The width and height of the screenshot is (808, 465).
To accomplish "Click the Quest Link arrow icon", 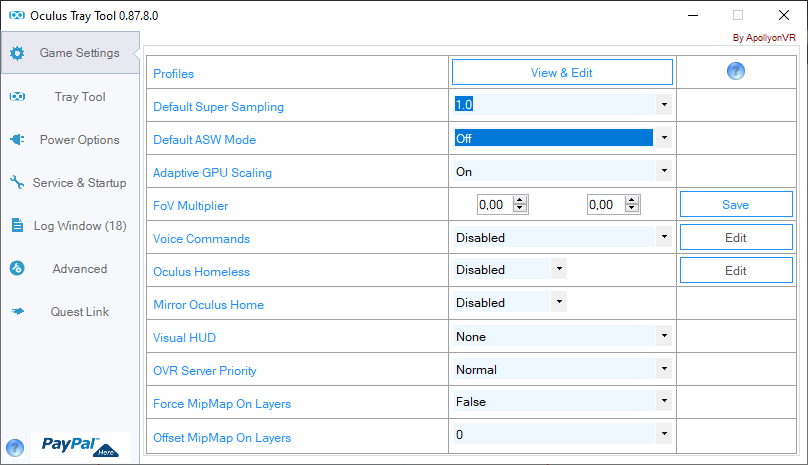I will [x=18, y=311].
